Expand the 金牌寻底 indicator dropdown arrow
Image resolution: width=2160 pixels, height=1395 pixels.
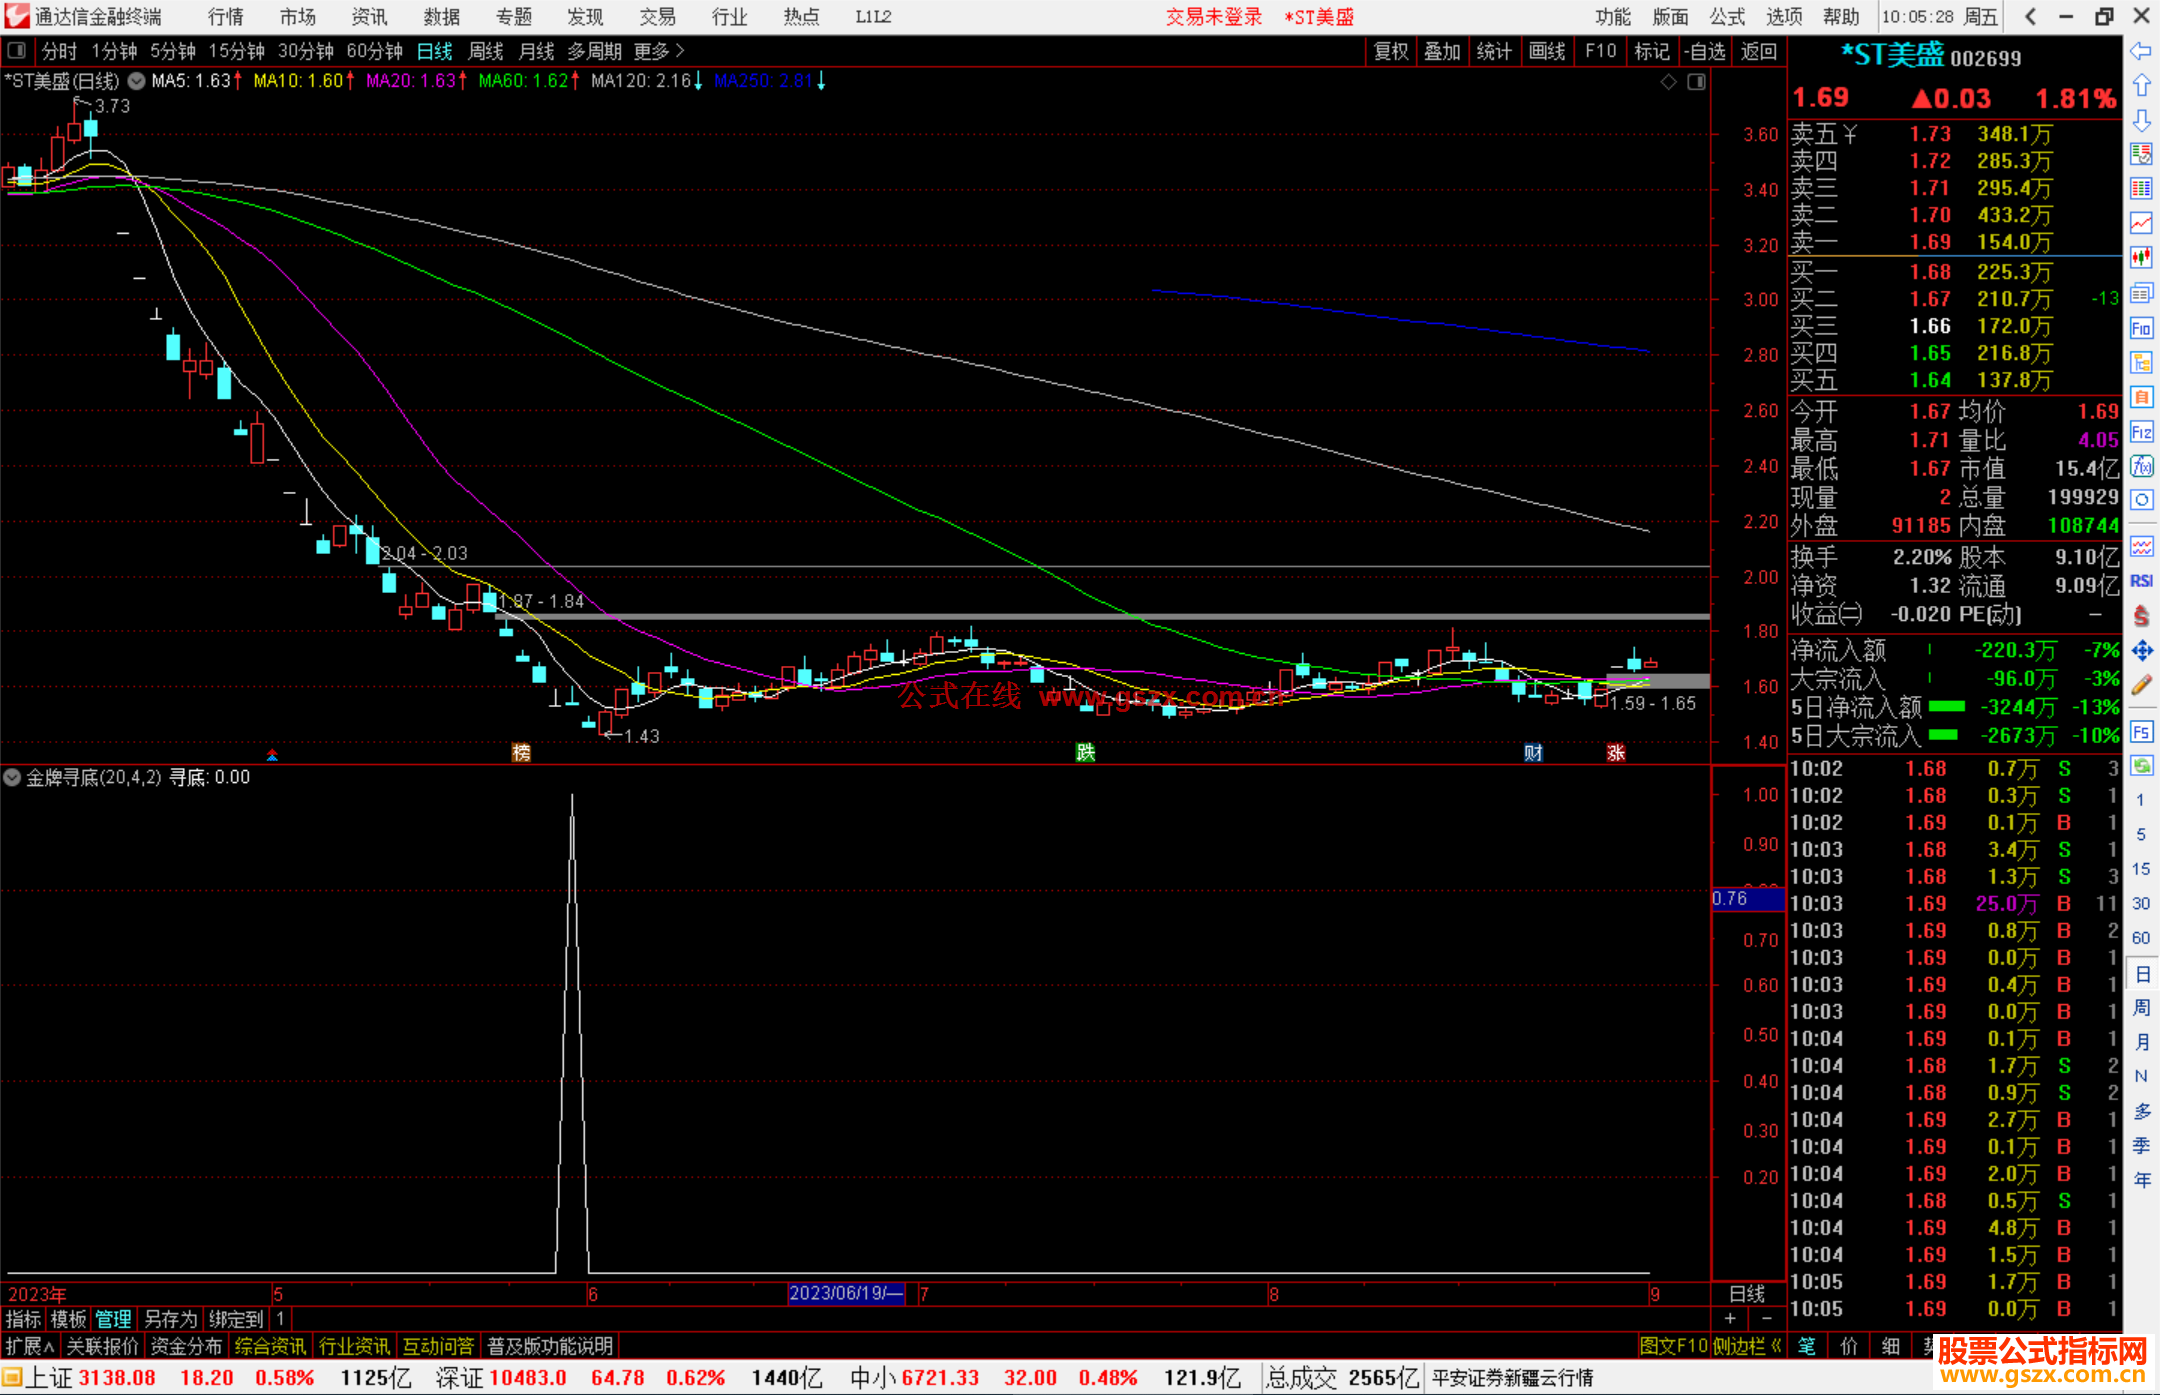pyautogui.click(x=12, y=777)
